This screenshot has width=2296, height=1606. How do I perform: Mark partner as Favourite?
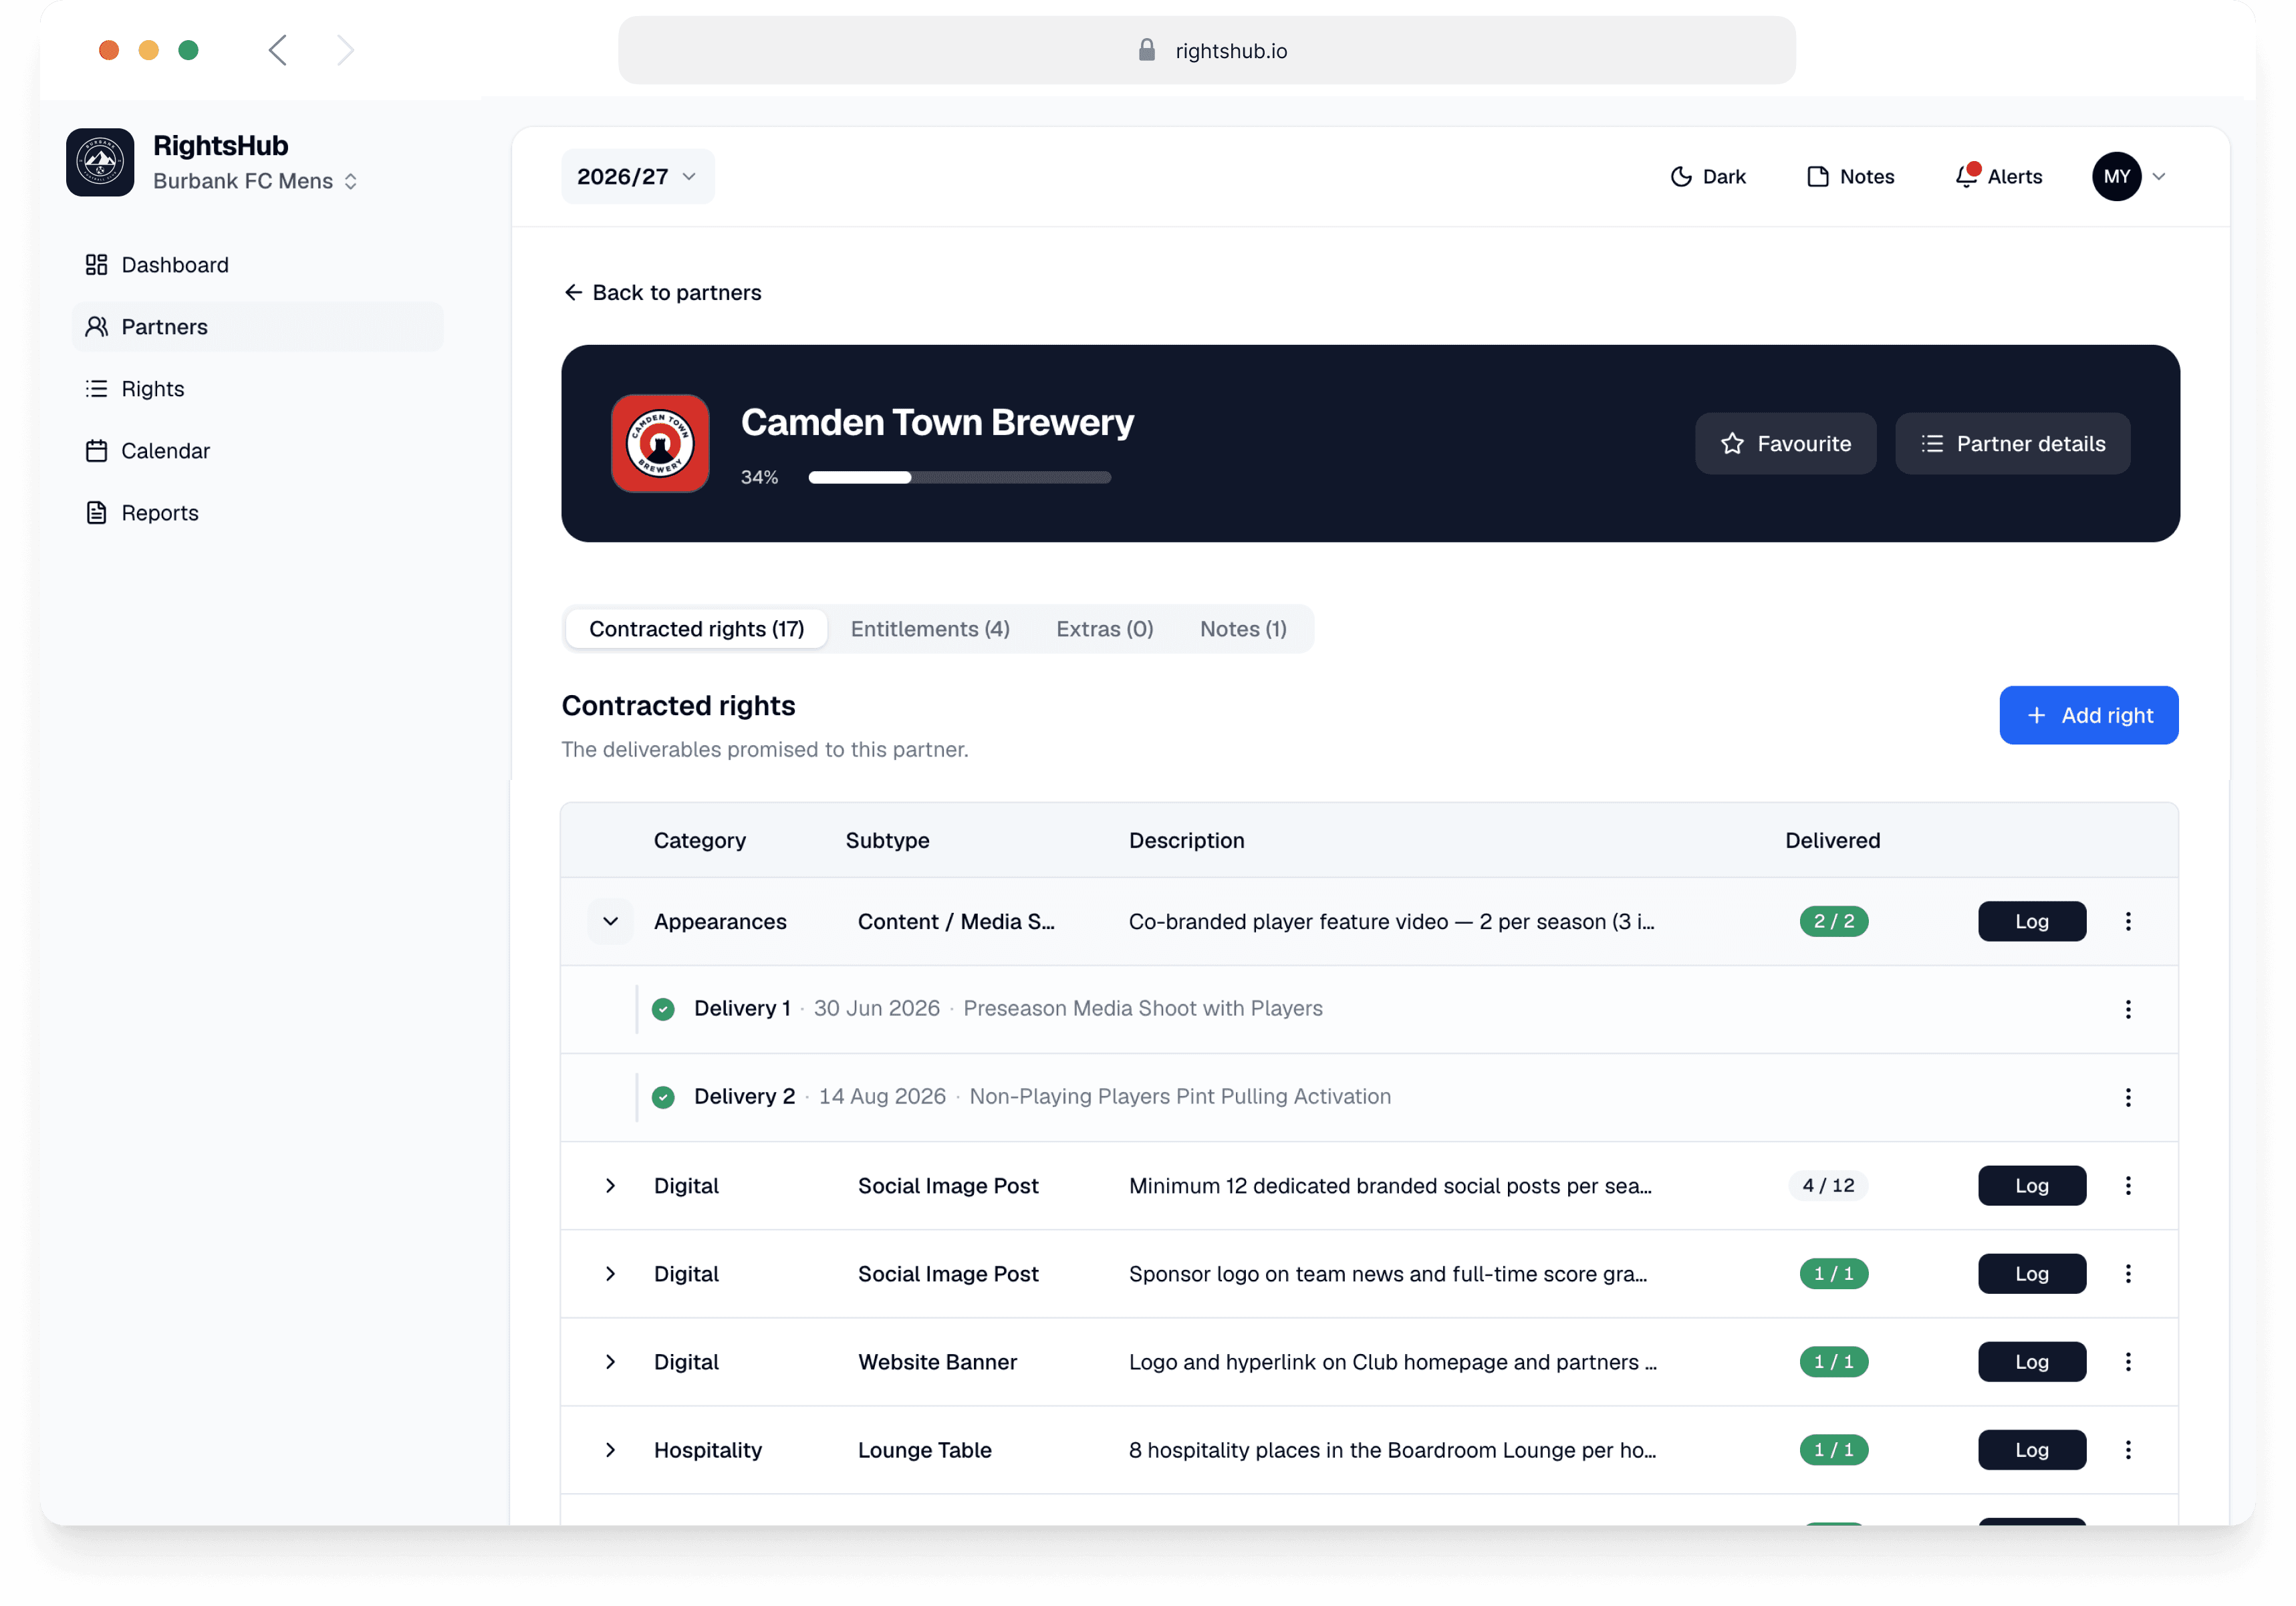(1785, 443)
